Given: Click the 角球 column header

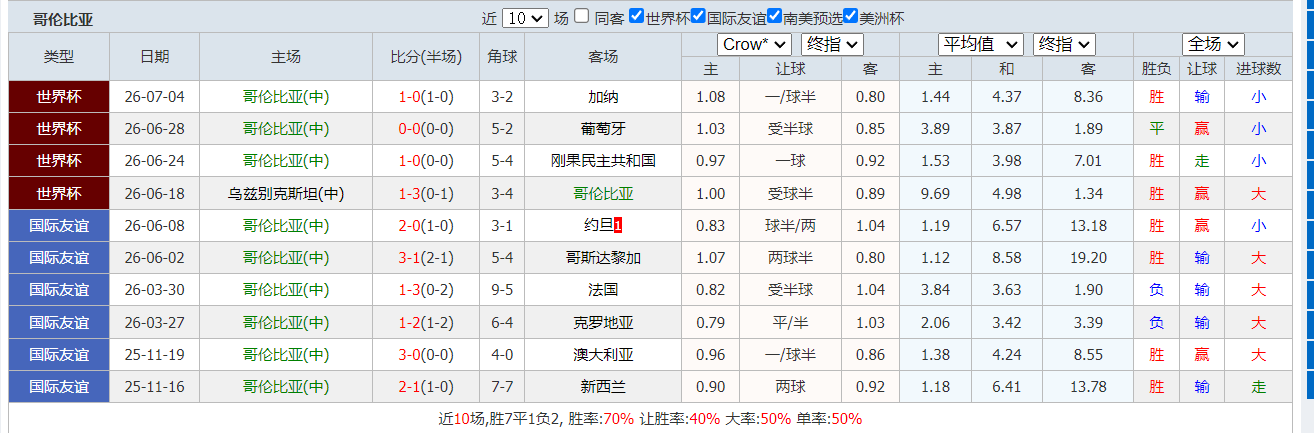Looking at the screenshot, I should pyautogui.click(x=502, y=57).
